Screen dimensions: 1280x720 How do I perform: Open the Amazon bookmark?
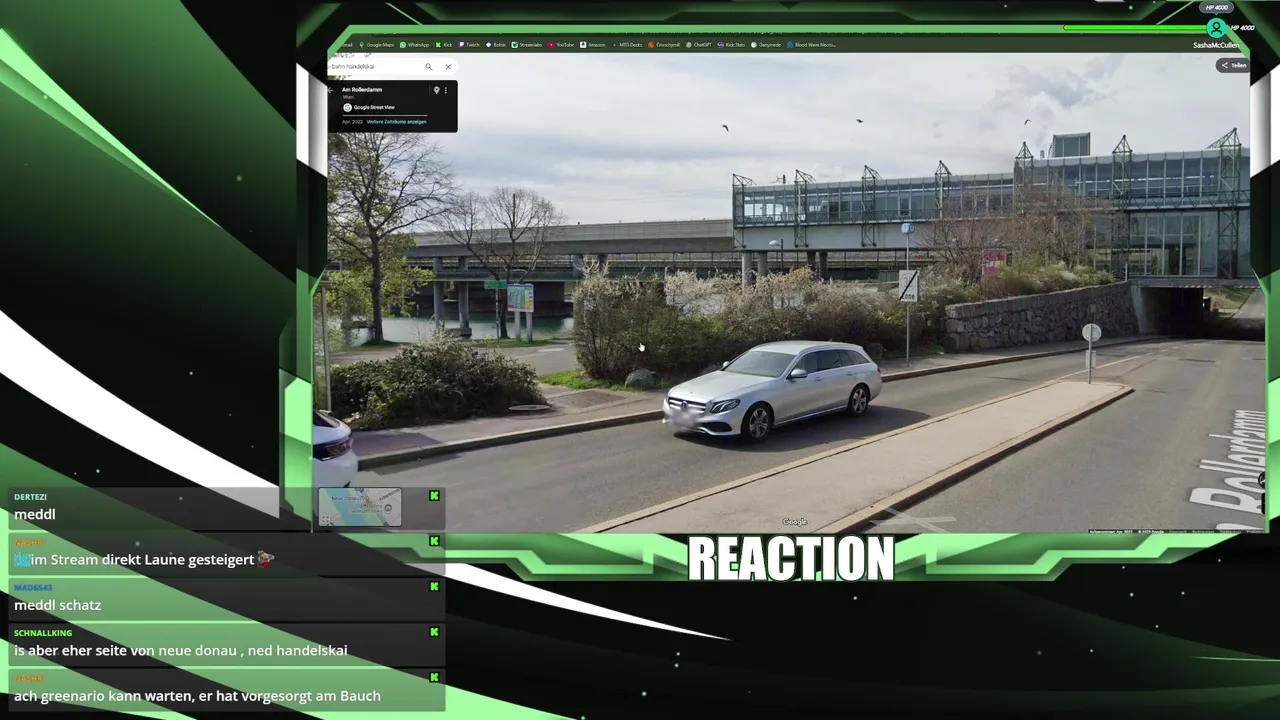(592, 45)
